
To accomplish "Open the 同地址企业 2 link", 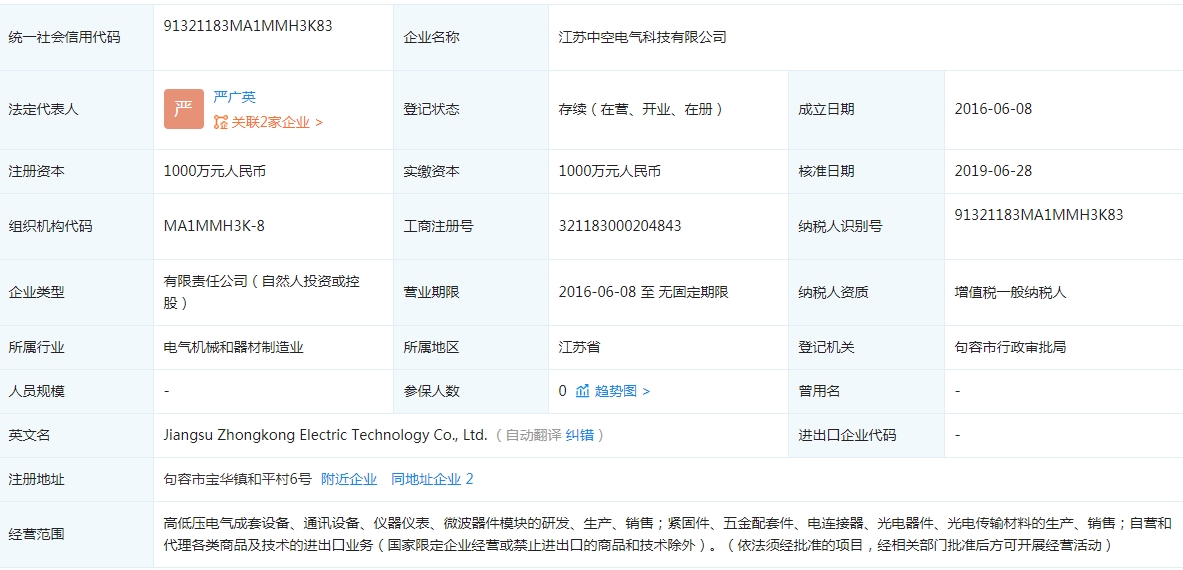I will tap(432, 479).
